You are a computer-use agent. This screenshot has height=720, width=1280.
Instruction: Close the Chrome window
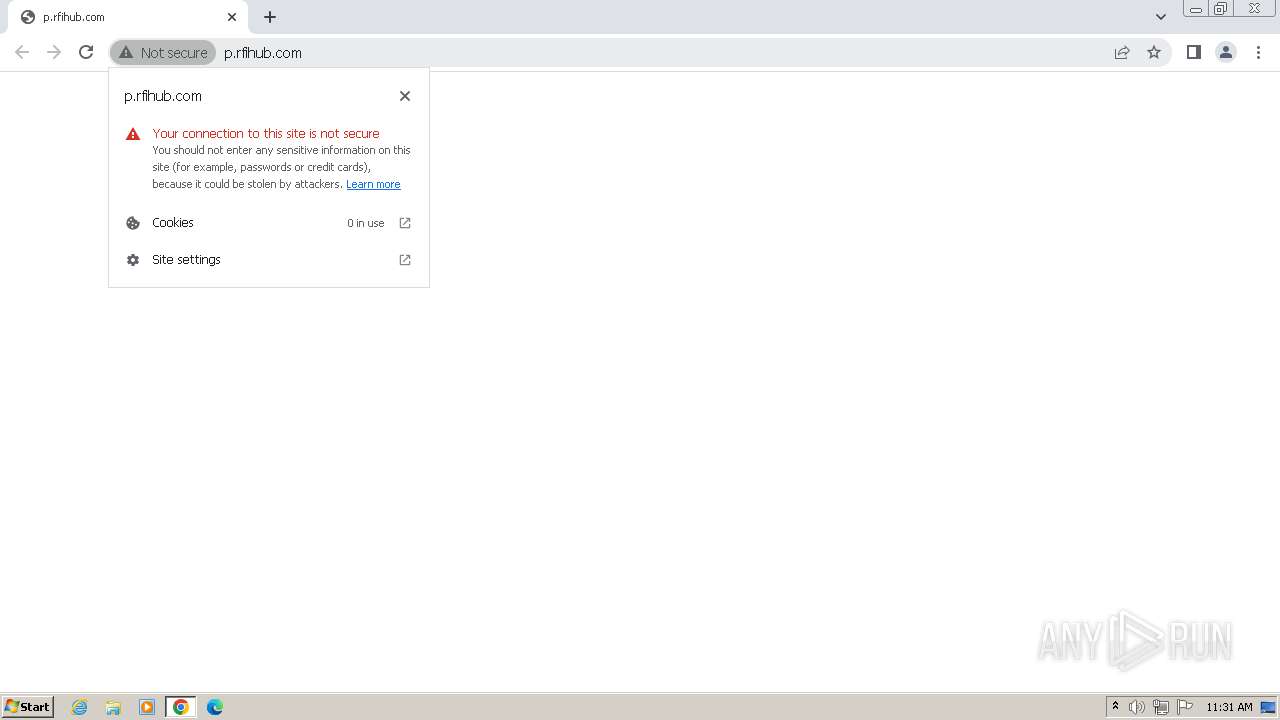click(x=1254, y=9)
